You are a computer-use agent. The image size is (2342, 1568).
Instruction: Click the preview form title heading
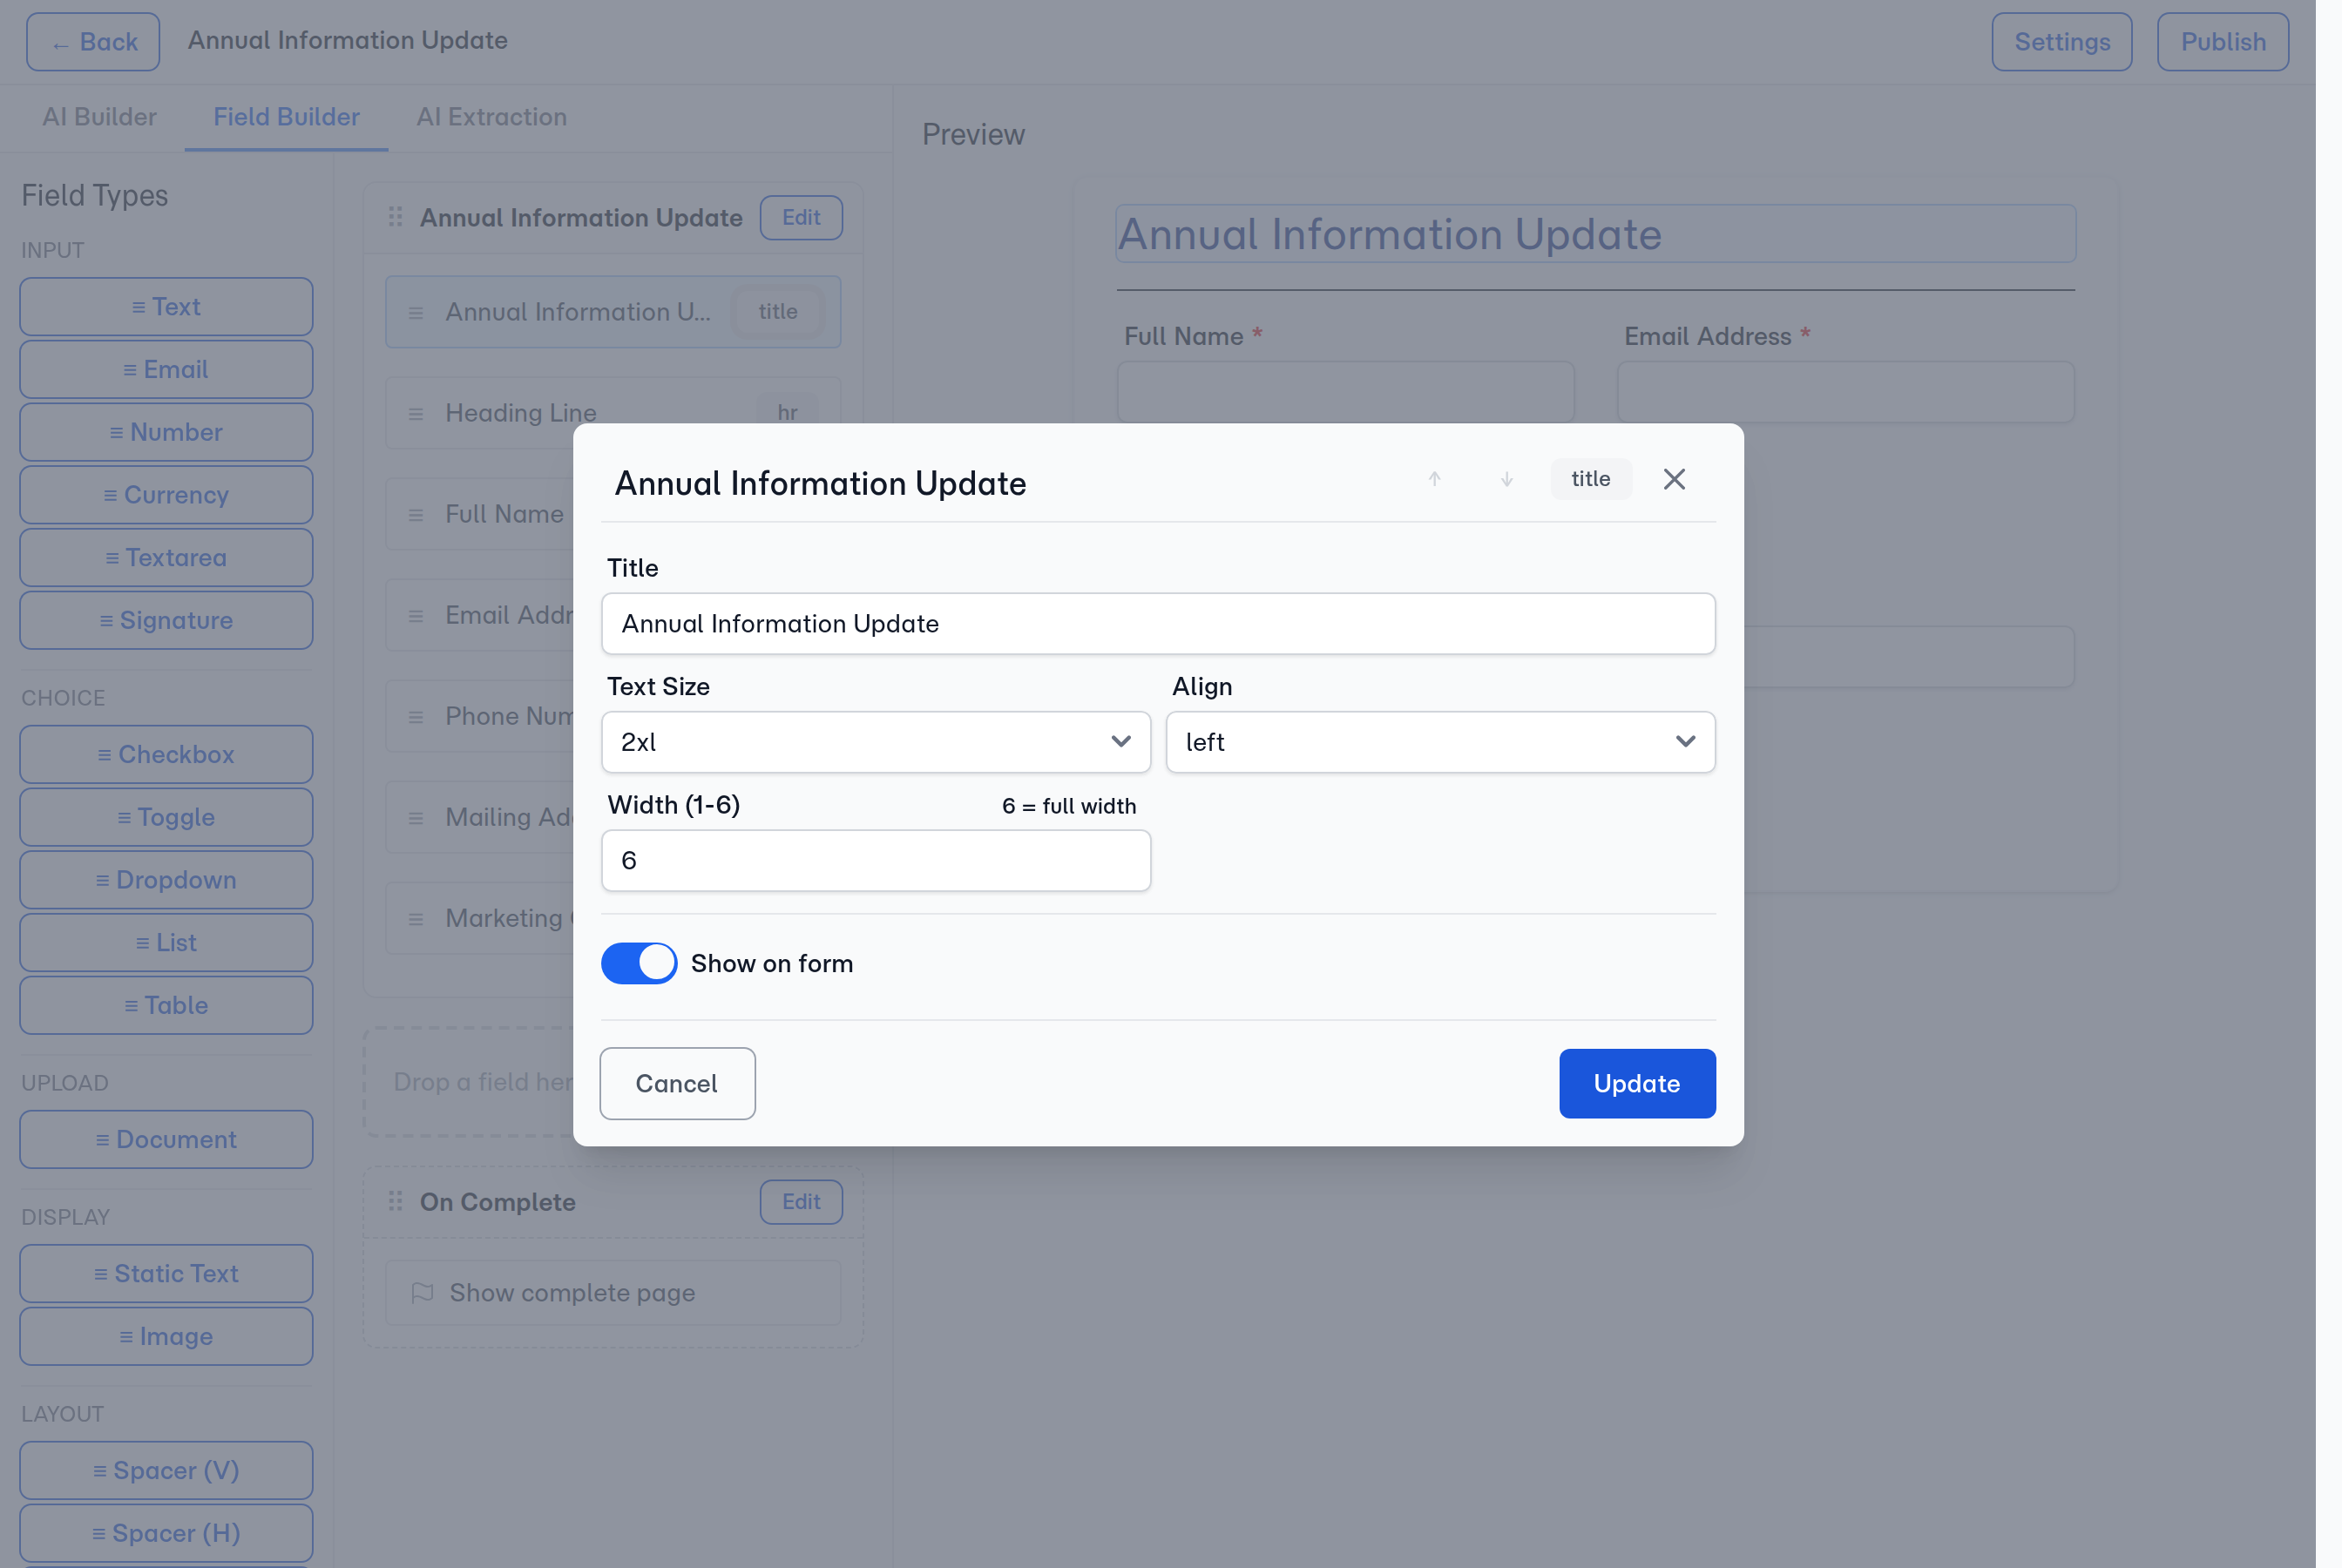(1595, 234)
